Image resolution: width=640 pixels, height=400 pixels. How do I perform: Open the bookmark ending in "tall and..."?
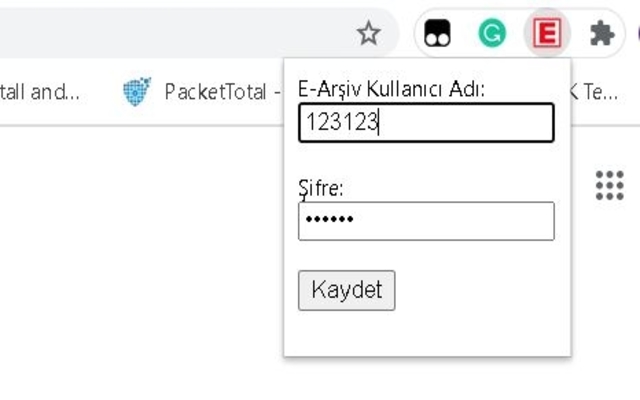pos(40,91)
